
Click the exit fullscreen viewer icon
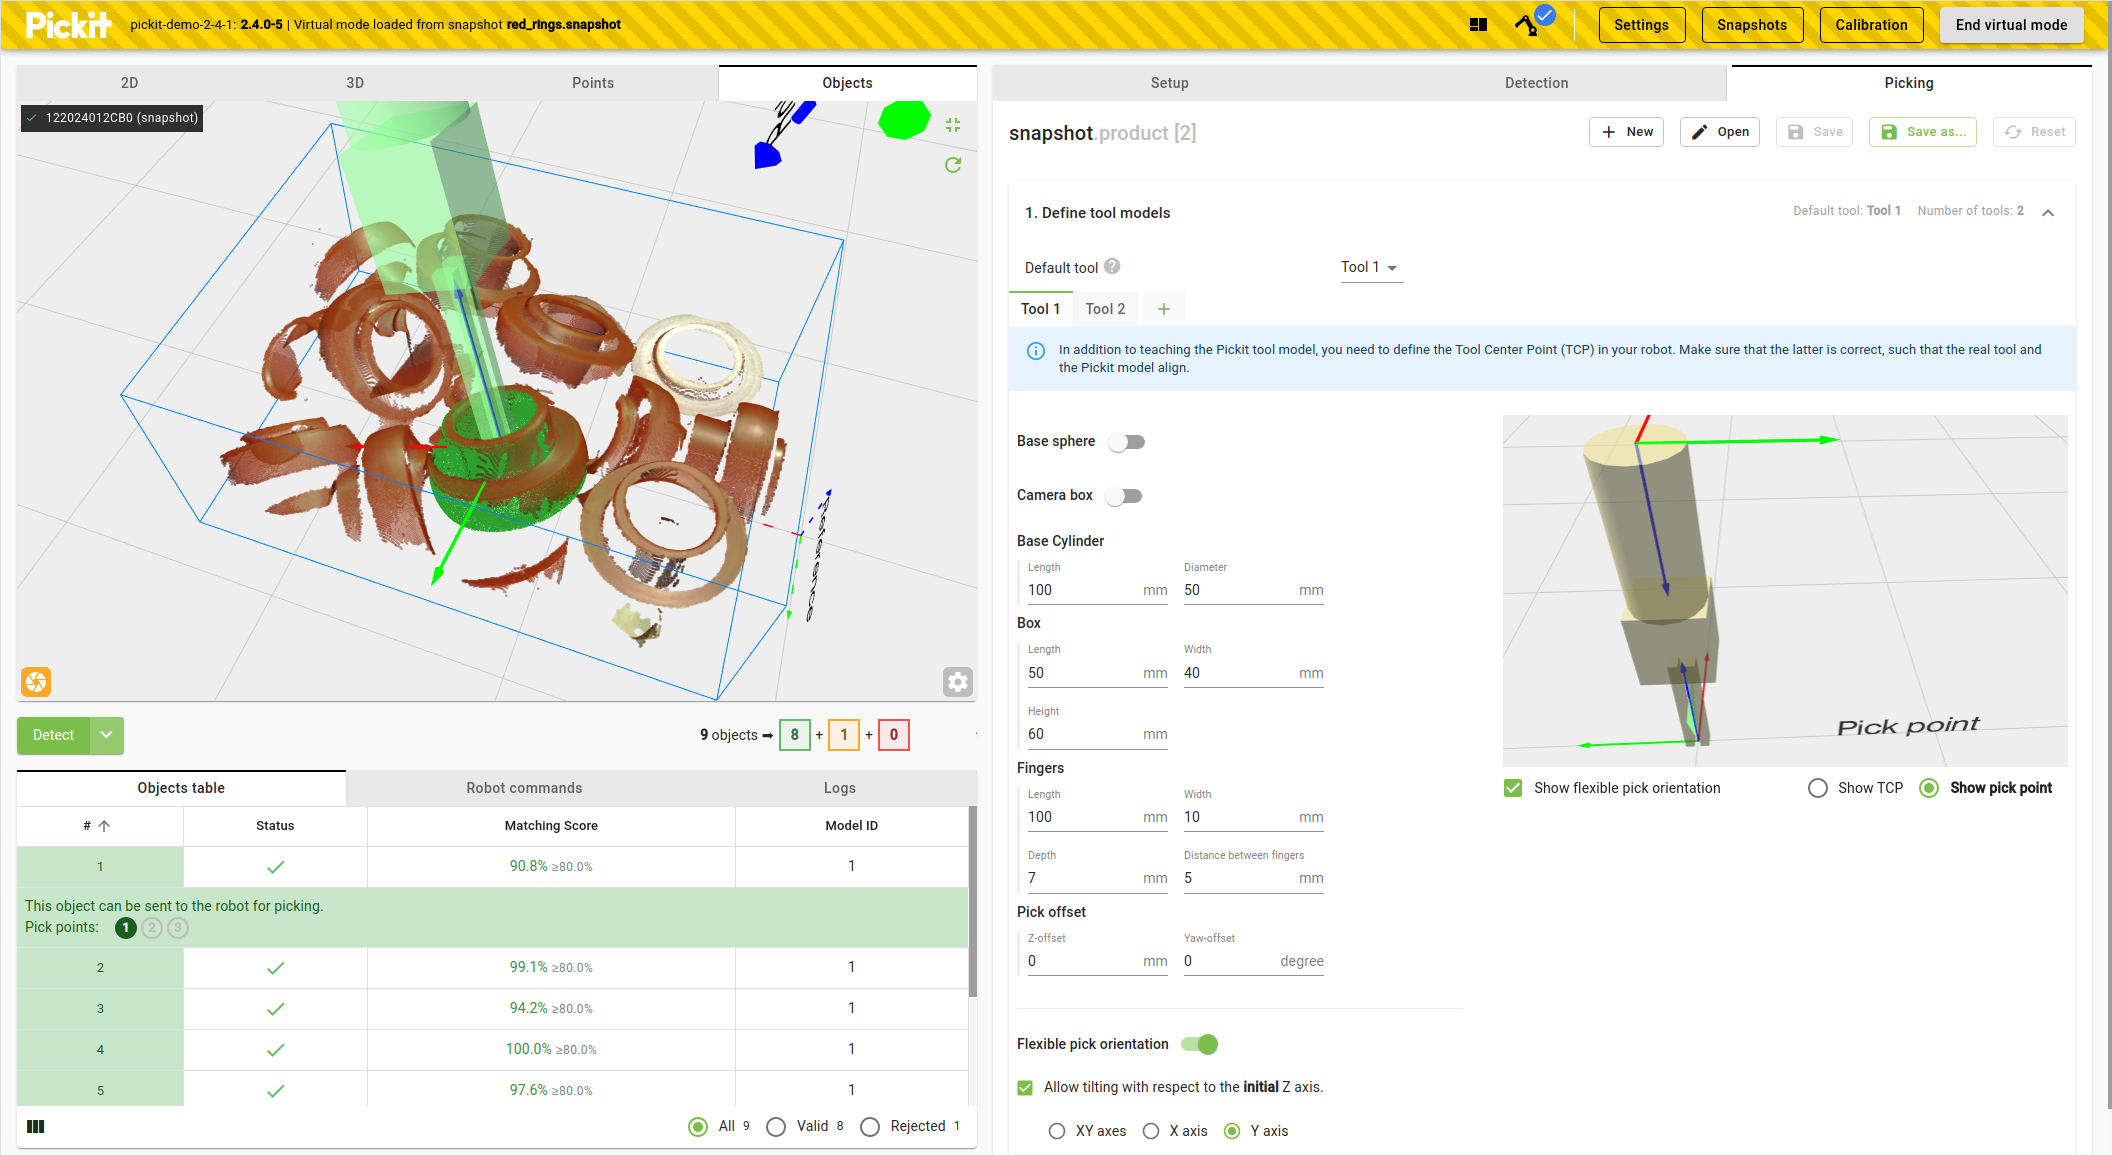tap(952, 125)
